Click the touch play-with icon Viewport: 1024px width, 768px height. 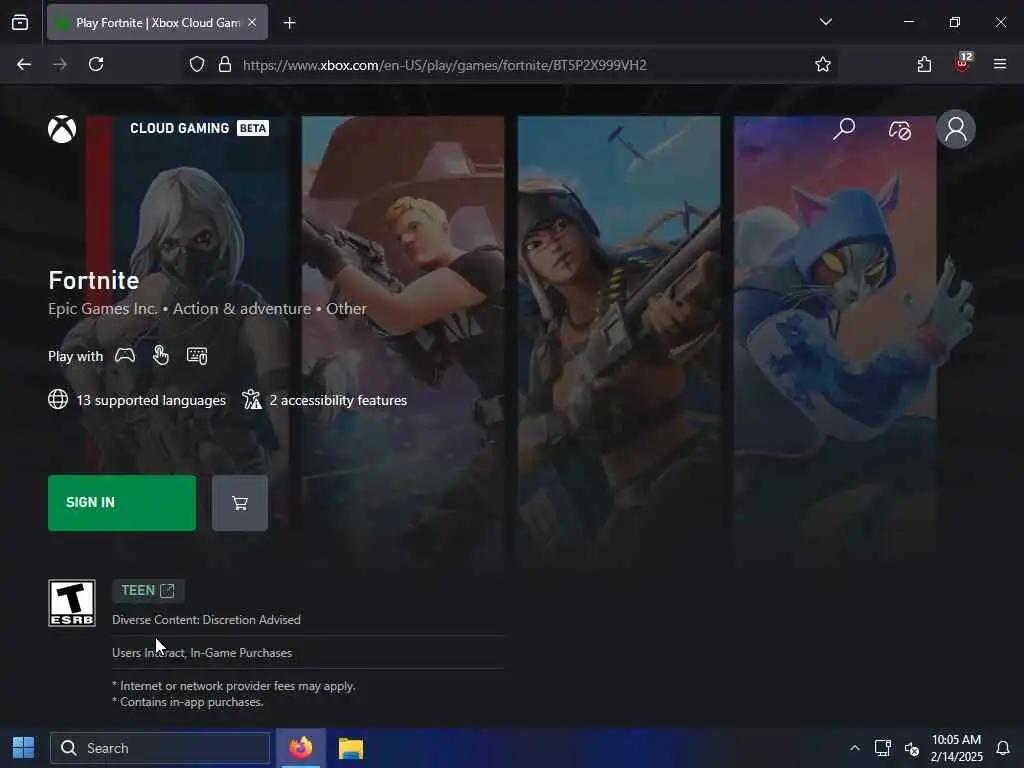(161, 355)
